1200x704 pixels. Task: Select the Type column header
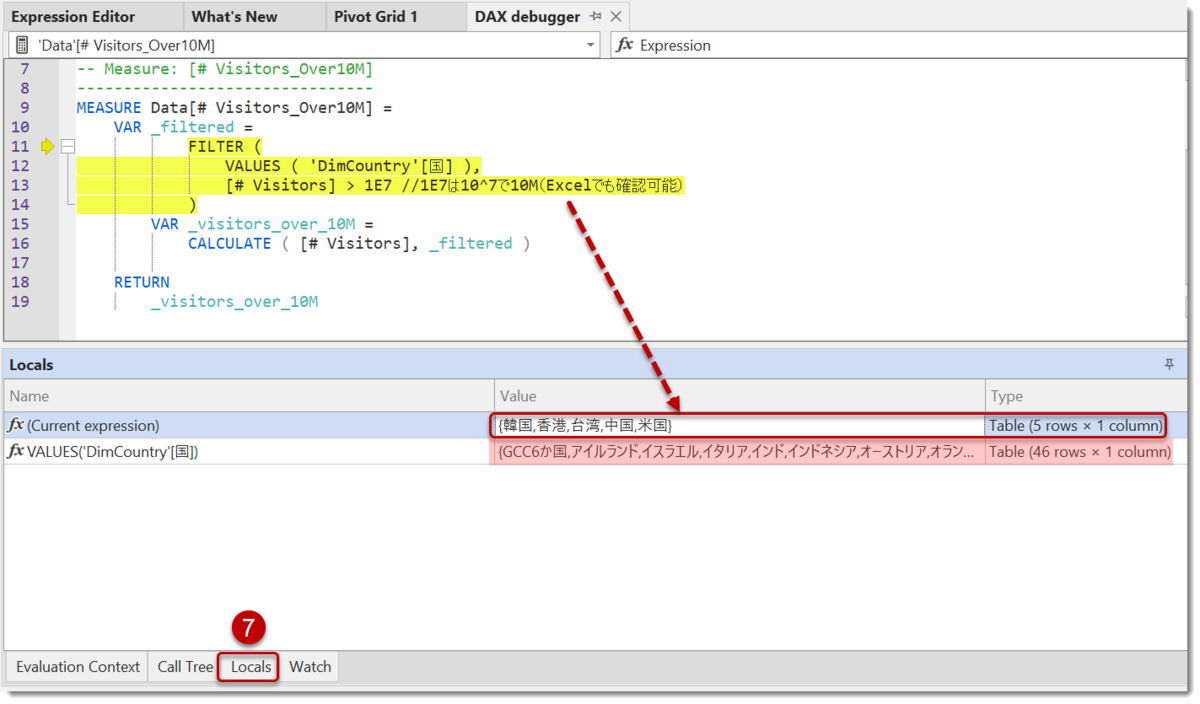[x=1087, y=396]
